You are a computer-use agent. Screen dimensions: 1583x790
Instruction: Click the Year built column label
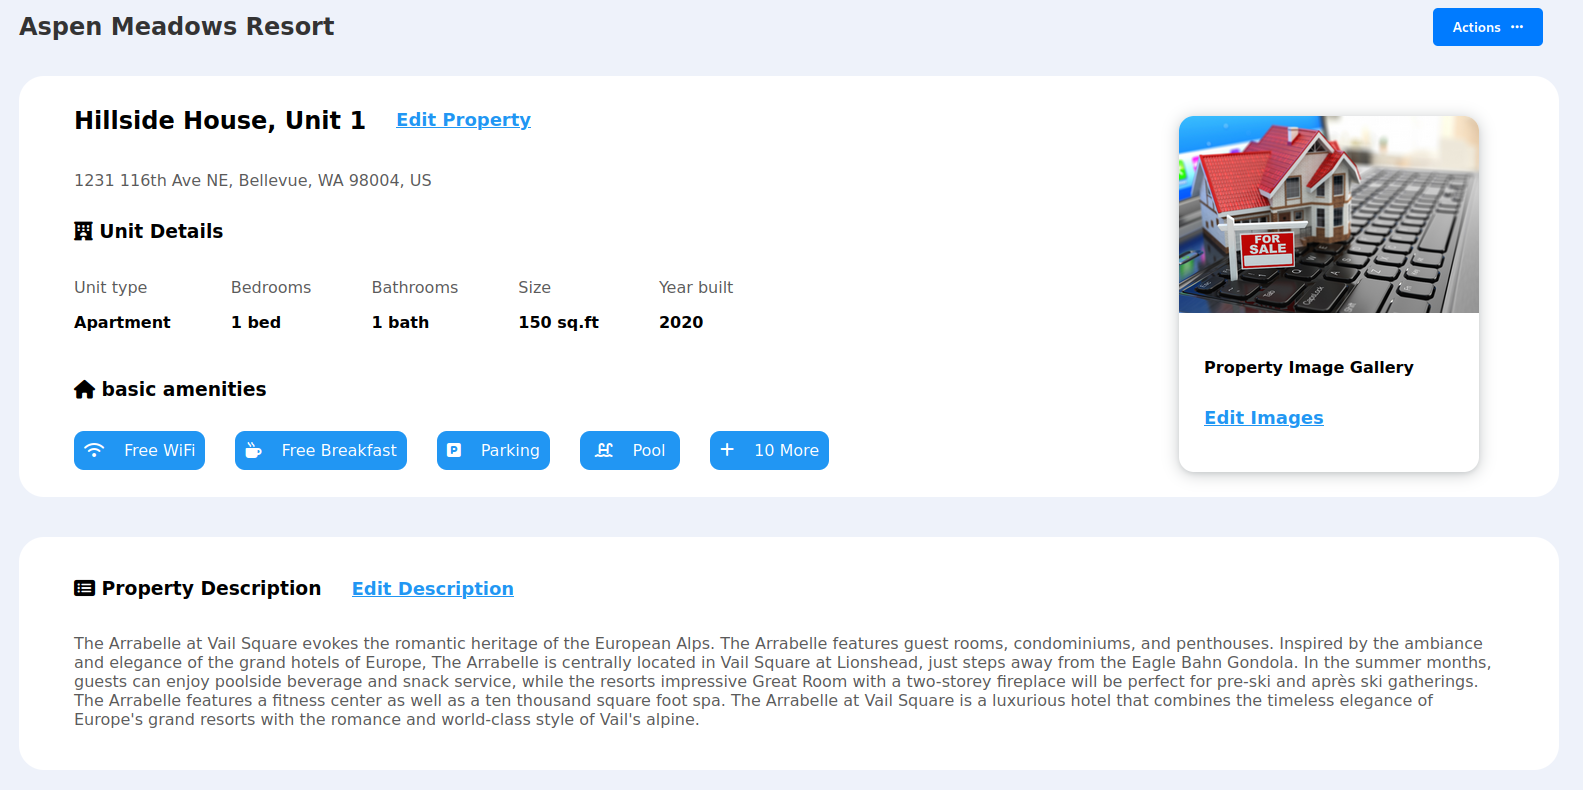[696, 287]
